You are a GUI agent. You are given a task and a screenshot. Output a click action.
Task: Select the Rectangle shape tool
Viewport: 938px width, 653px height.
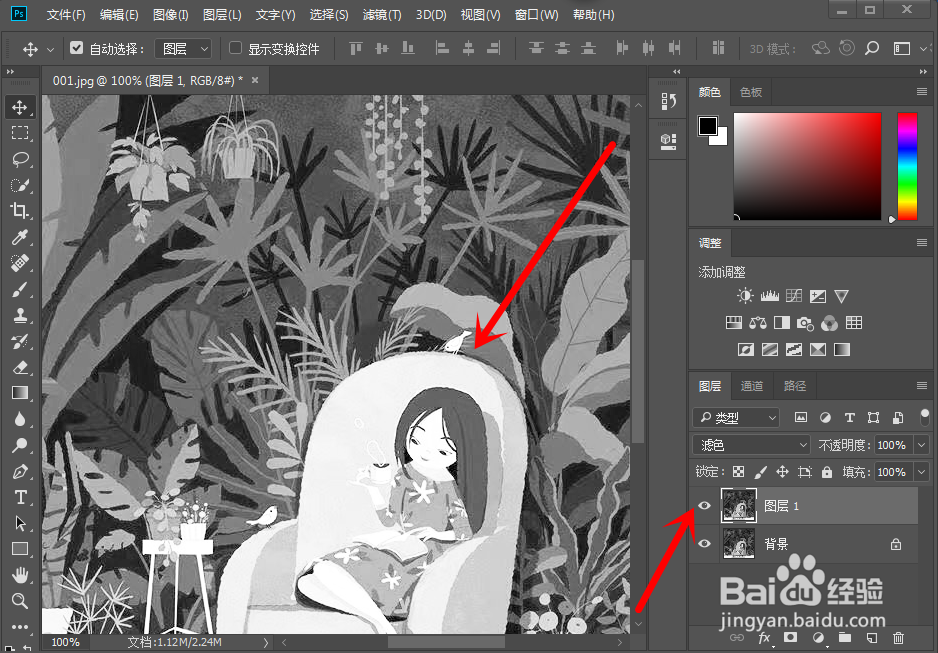click(x=20, y=549)
